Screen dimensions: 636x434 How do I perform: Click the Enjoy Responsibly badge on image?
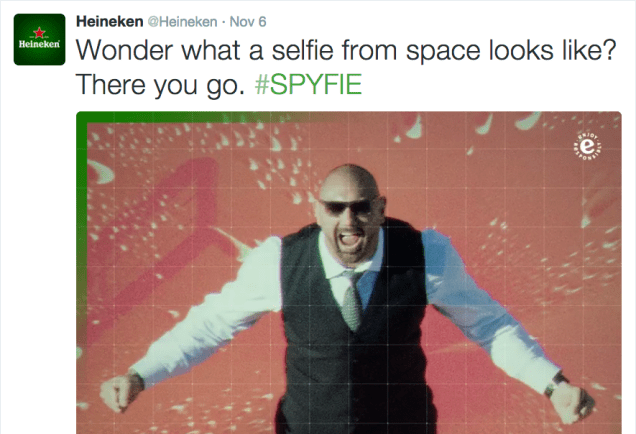pos(587,146)
